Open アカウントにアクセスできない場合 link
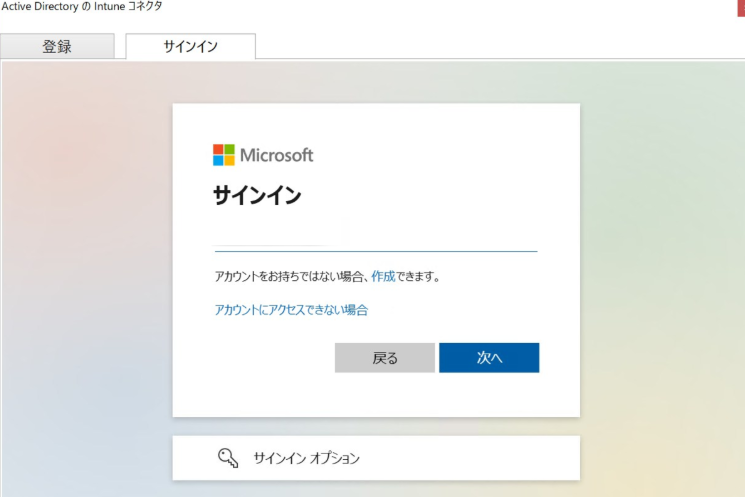The height and width of the screenshot is (497, 745). [x=291, y=310]
